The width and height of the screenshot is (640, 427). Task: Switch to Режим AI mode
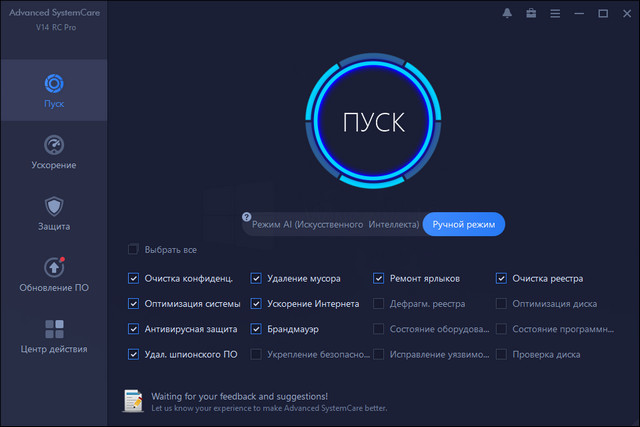click(x=335, y=225)
